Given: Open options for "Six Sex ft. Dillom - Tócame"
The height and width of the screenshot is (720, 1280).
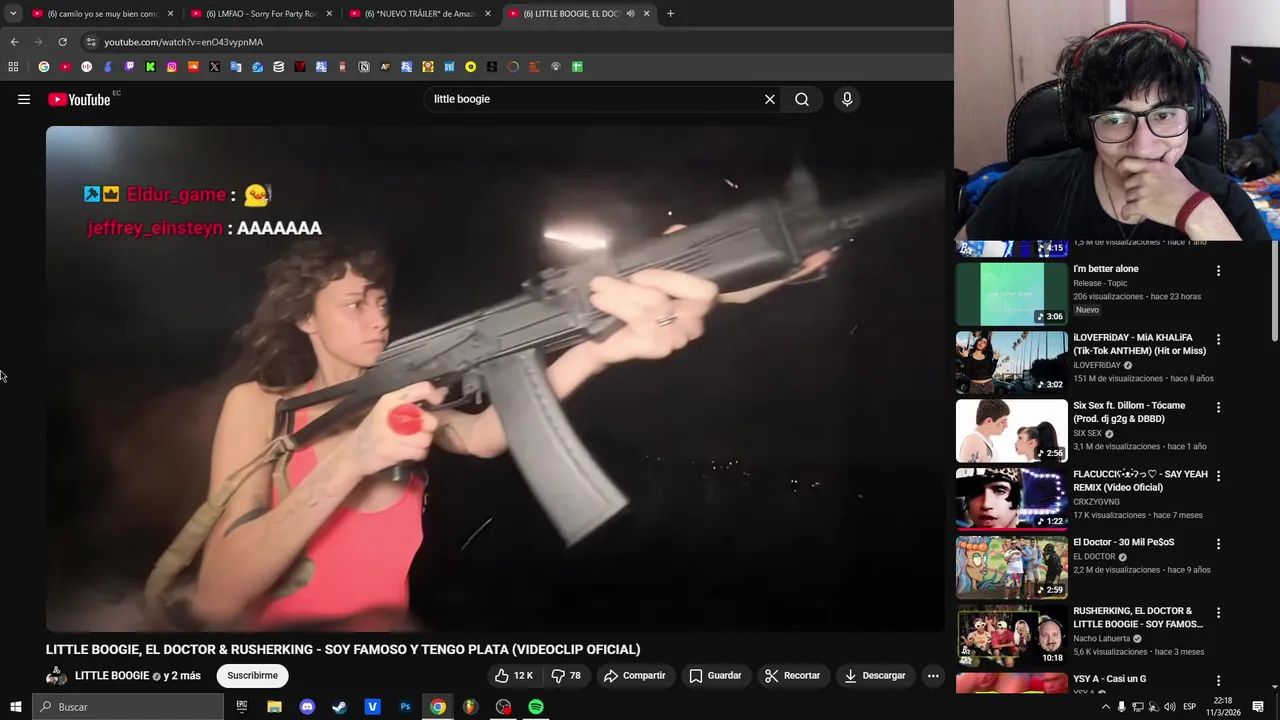Looking at the screenshot, I should (x=1218, y=408).
